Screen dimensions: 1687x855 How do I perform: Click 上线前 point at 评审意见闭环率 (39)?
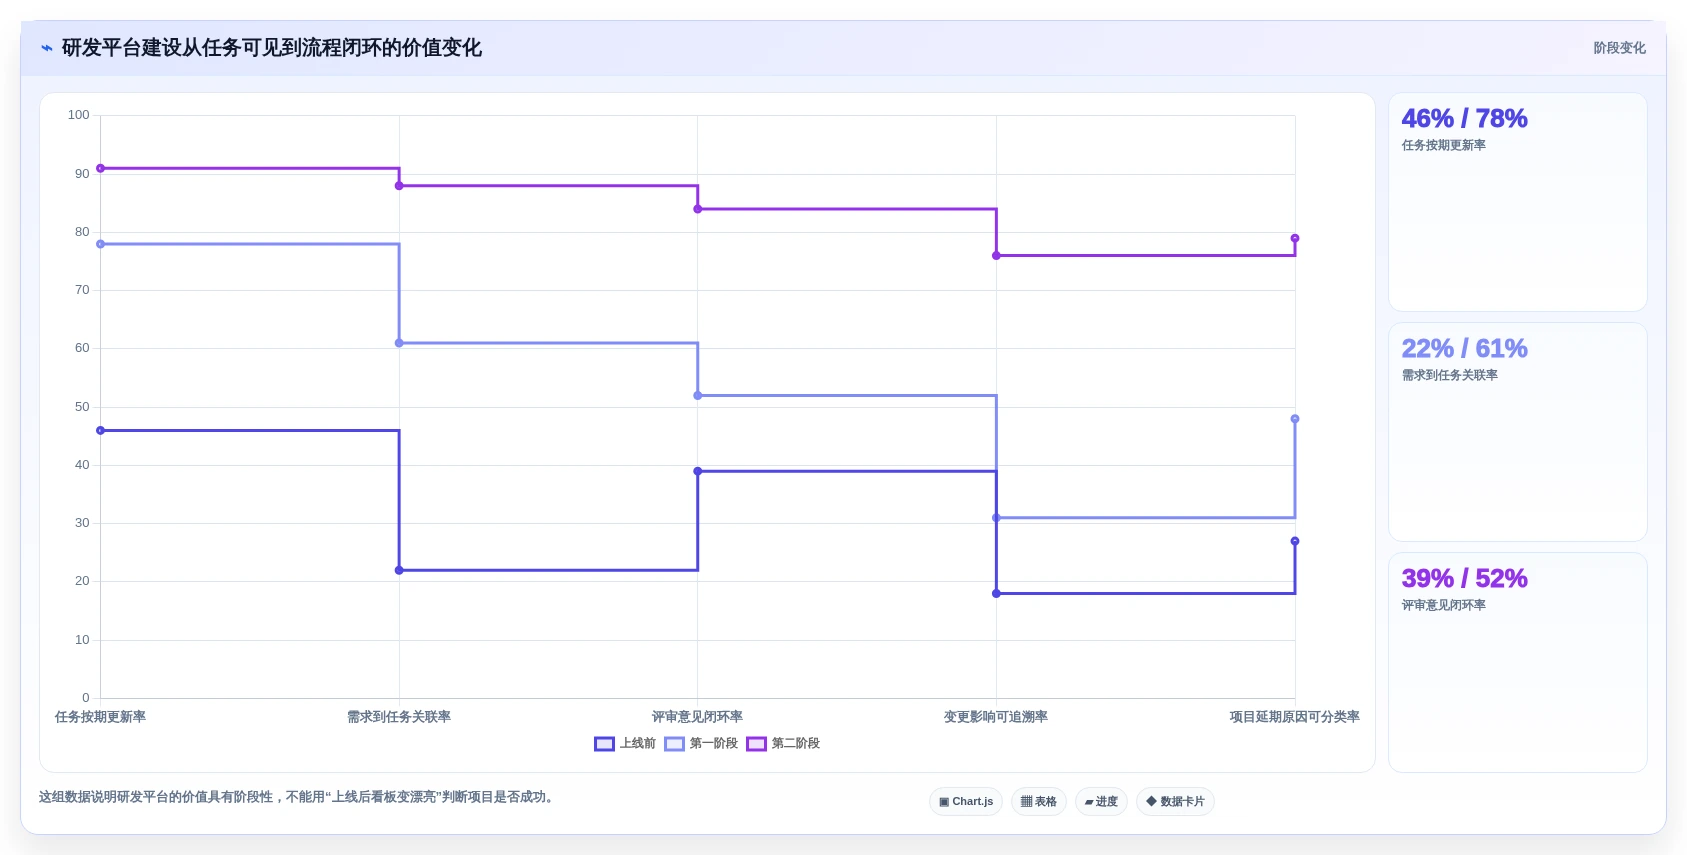click(x=698, y=471)
